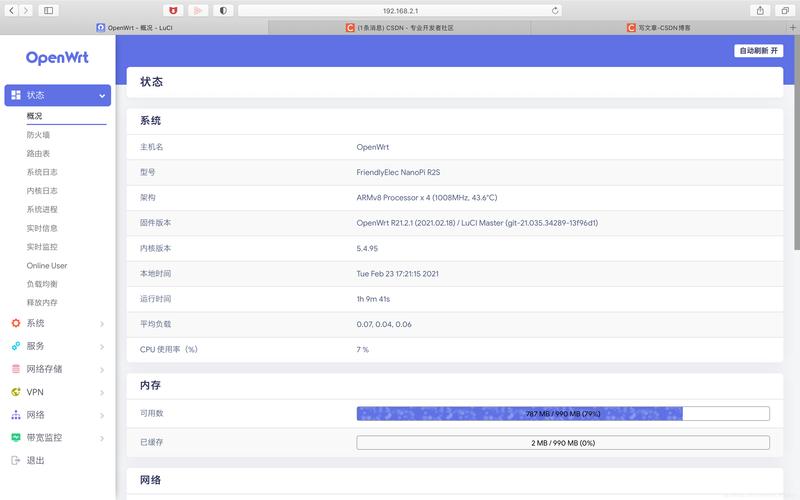
Task: Select the 网络 topology icon in sidebar
Action: [16, 415]
